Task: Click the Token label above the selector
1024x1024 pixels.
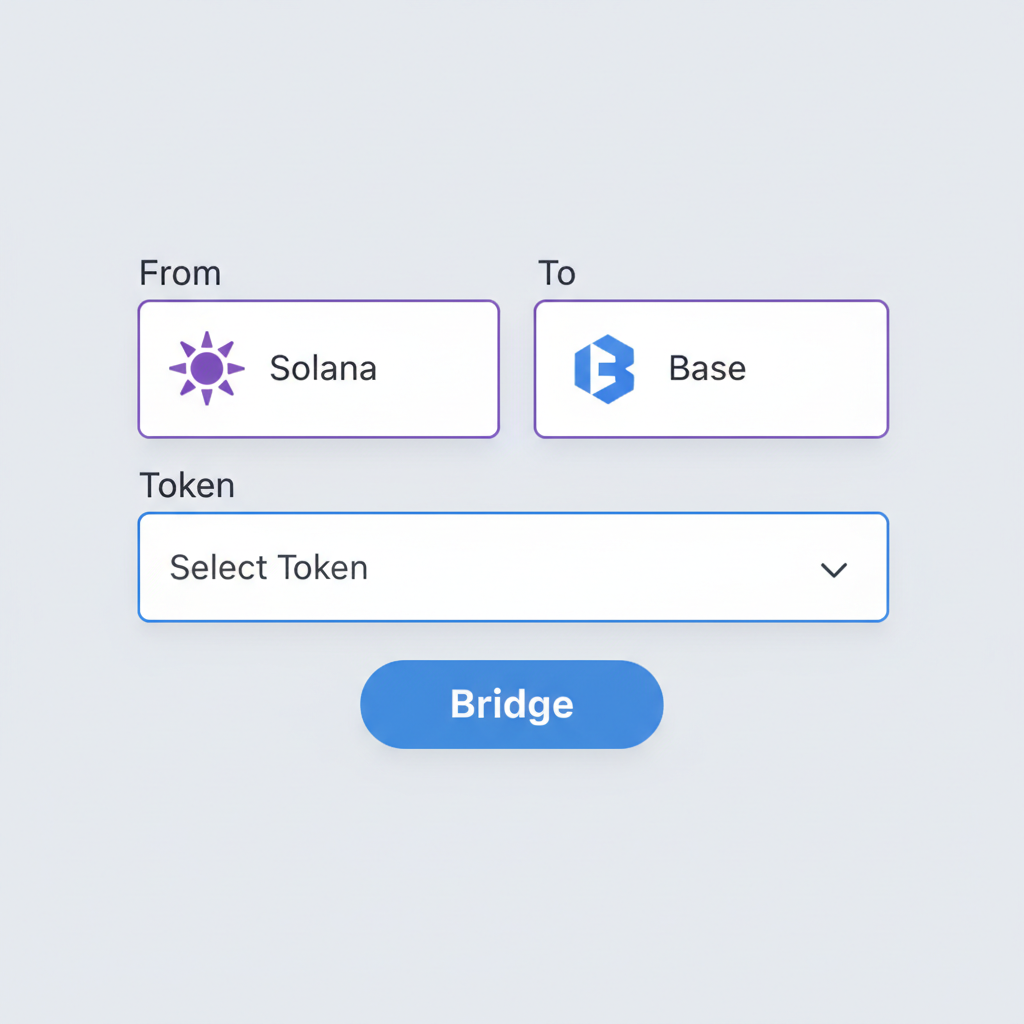Action: coord(187,485)
